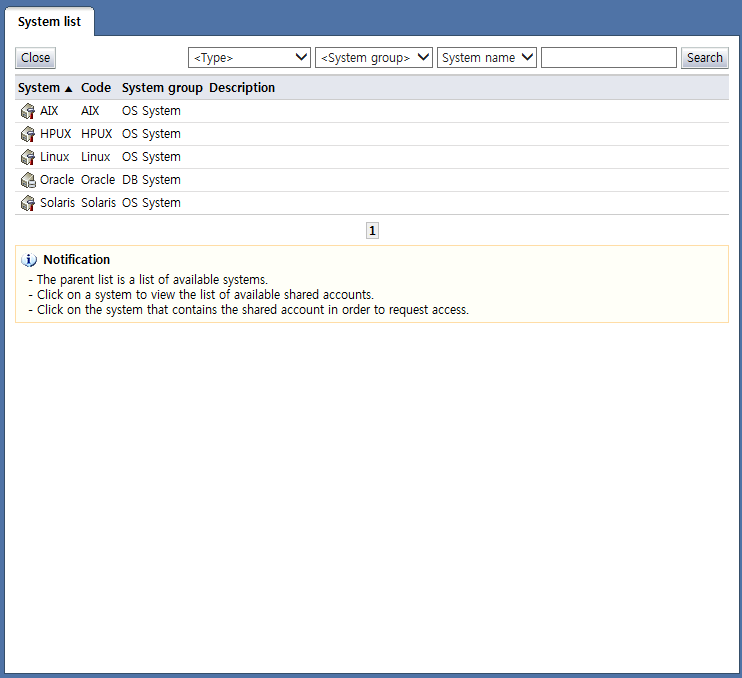
Task: Sort by Code column header
Action: (96, 88)
